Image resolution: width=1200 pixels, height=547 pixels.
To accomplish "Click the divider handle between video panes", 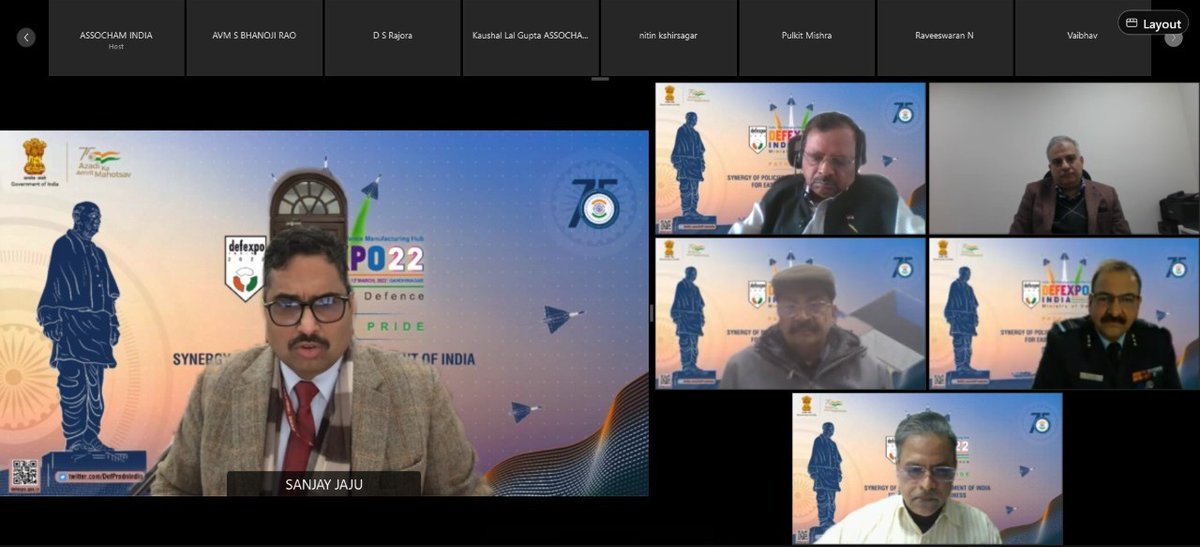I will pyautogui.click(x=652, y=313).
